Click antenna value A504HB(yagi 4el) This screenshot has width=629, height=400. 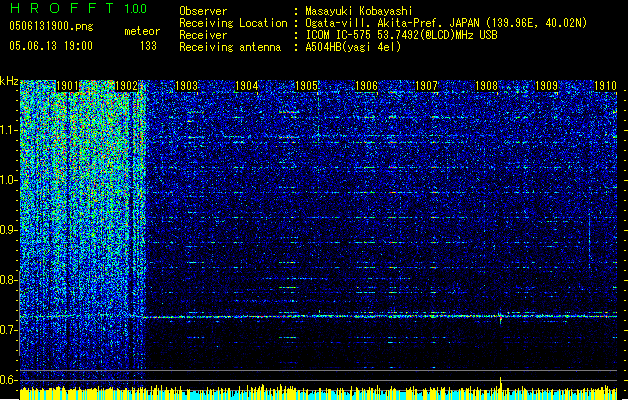click(353, 47)
